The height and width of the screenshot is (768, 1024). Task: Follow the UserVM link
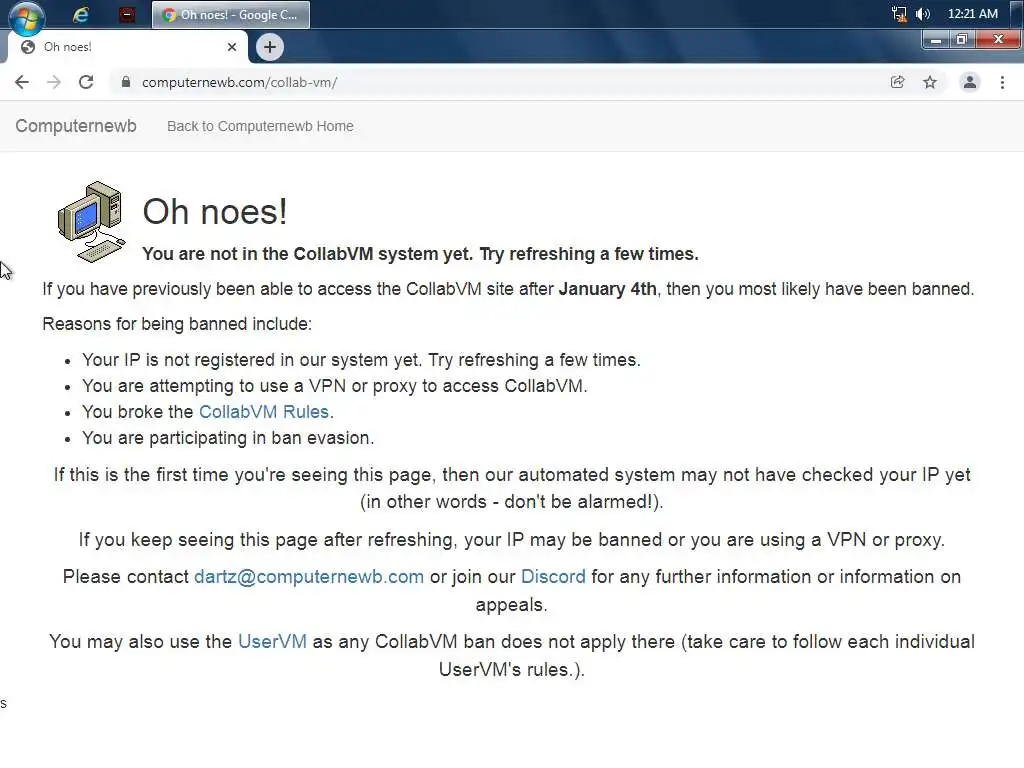click(x=272, y=641)
